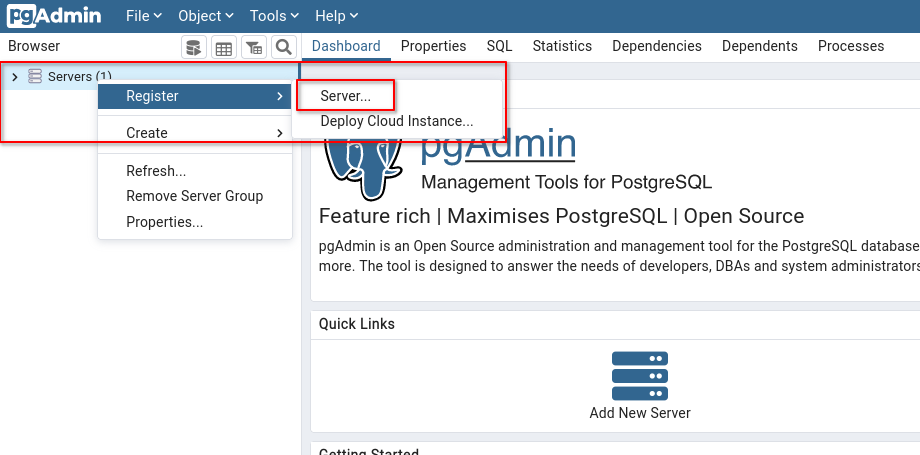Expand the Servers tree node
This screenshot has width=920, height=455.
[x=15, y=77]
